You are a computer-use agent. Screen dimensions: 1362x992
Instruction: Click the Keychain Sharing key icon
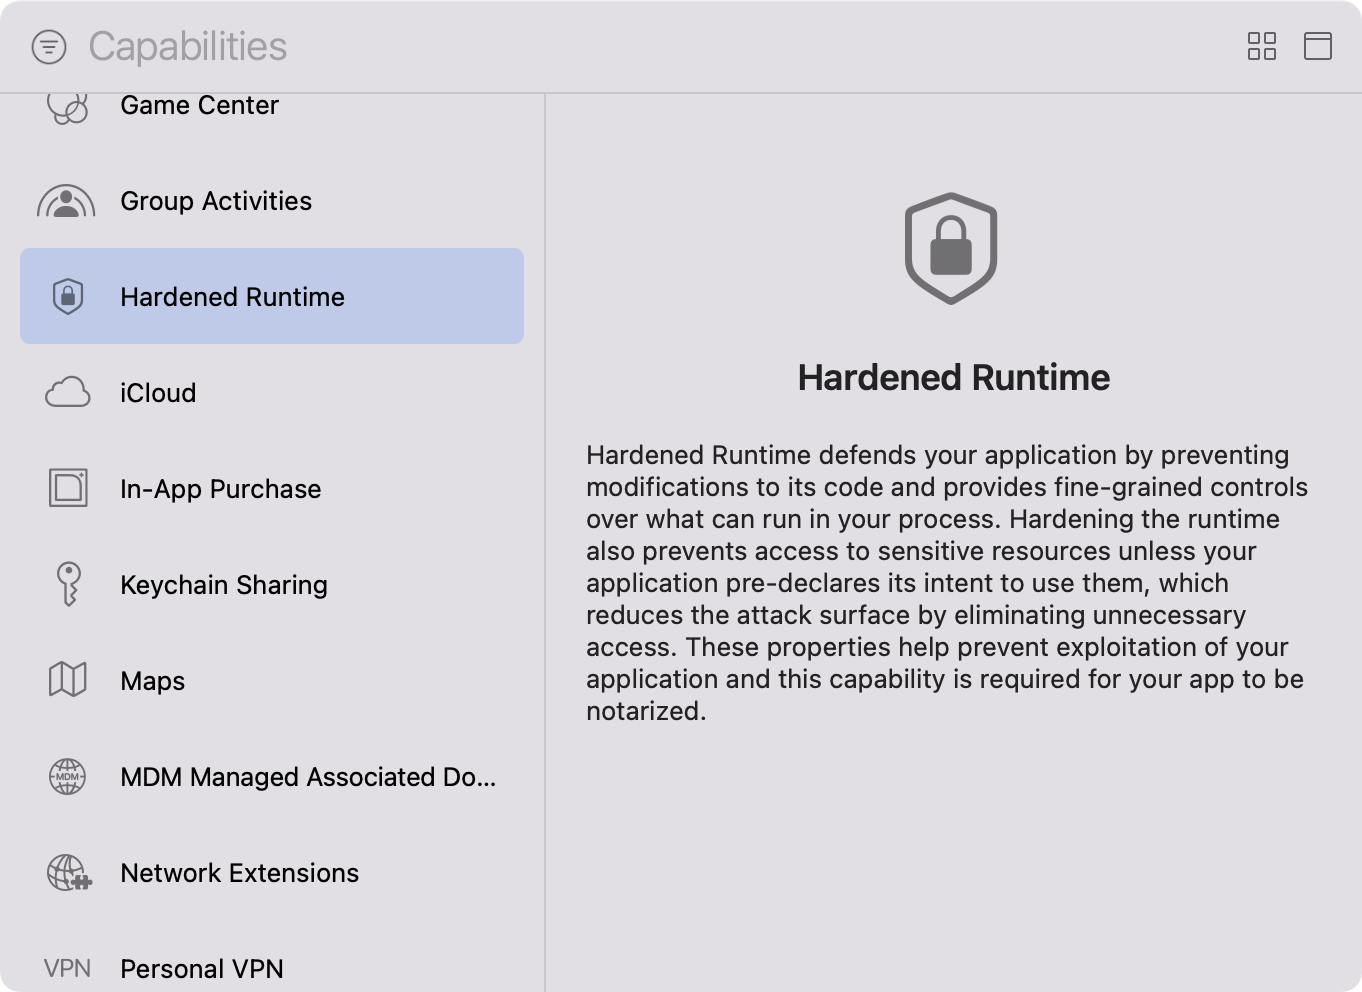tap(68, 584)
